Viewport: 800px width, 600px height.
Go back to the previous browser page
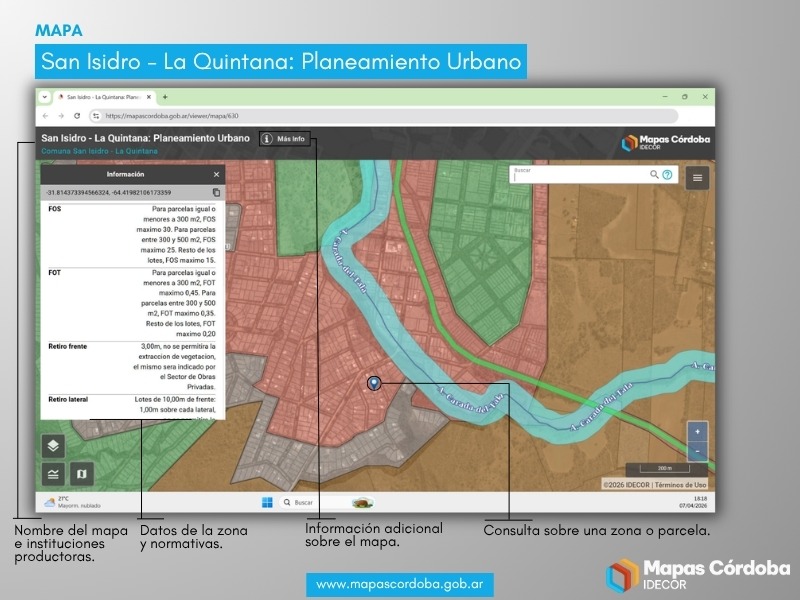[x=47, y=116]
